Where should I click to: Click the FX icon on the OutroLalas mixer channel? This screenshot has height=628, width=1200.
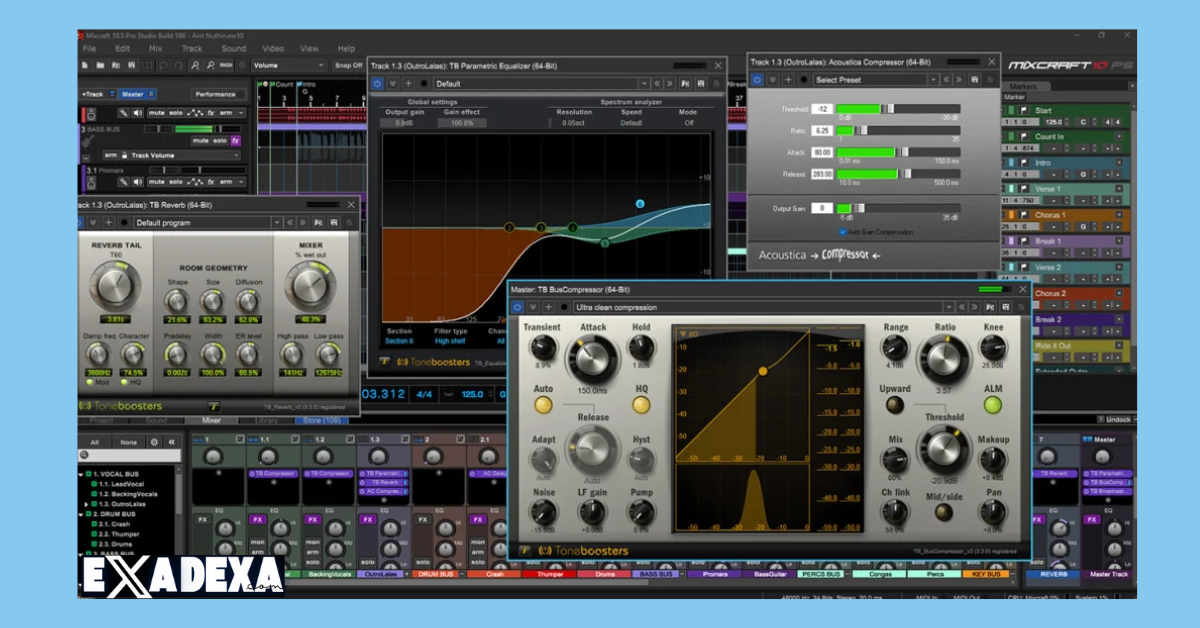pos(369,519)
